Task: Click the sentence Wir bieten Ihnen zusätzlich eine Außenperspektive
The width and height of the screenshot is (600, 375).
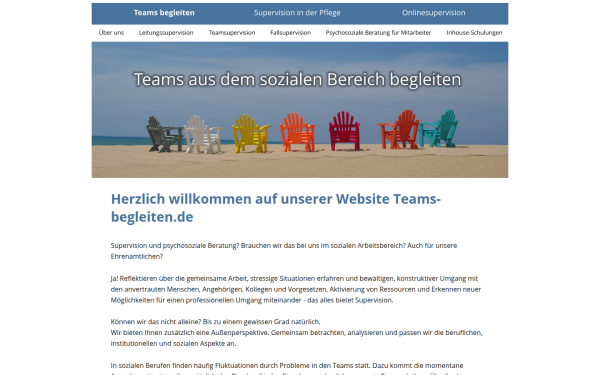Action: pyautogui.click(x=190, y=333)
